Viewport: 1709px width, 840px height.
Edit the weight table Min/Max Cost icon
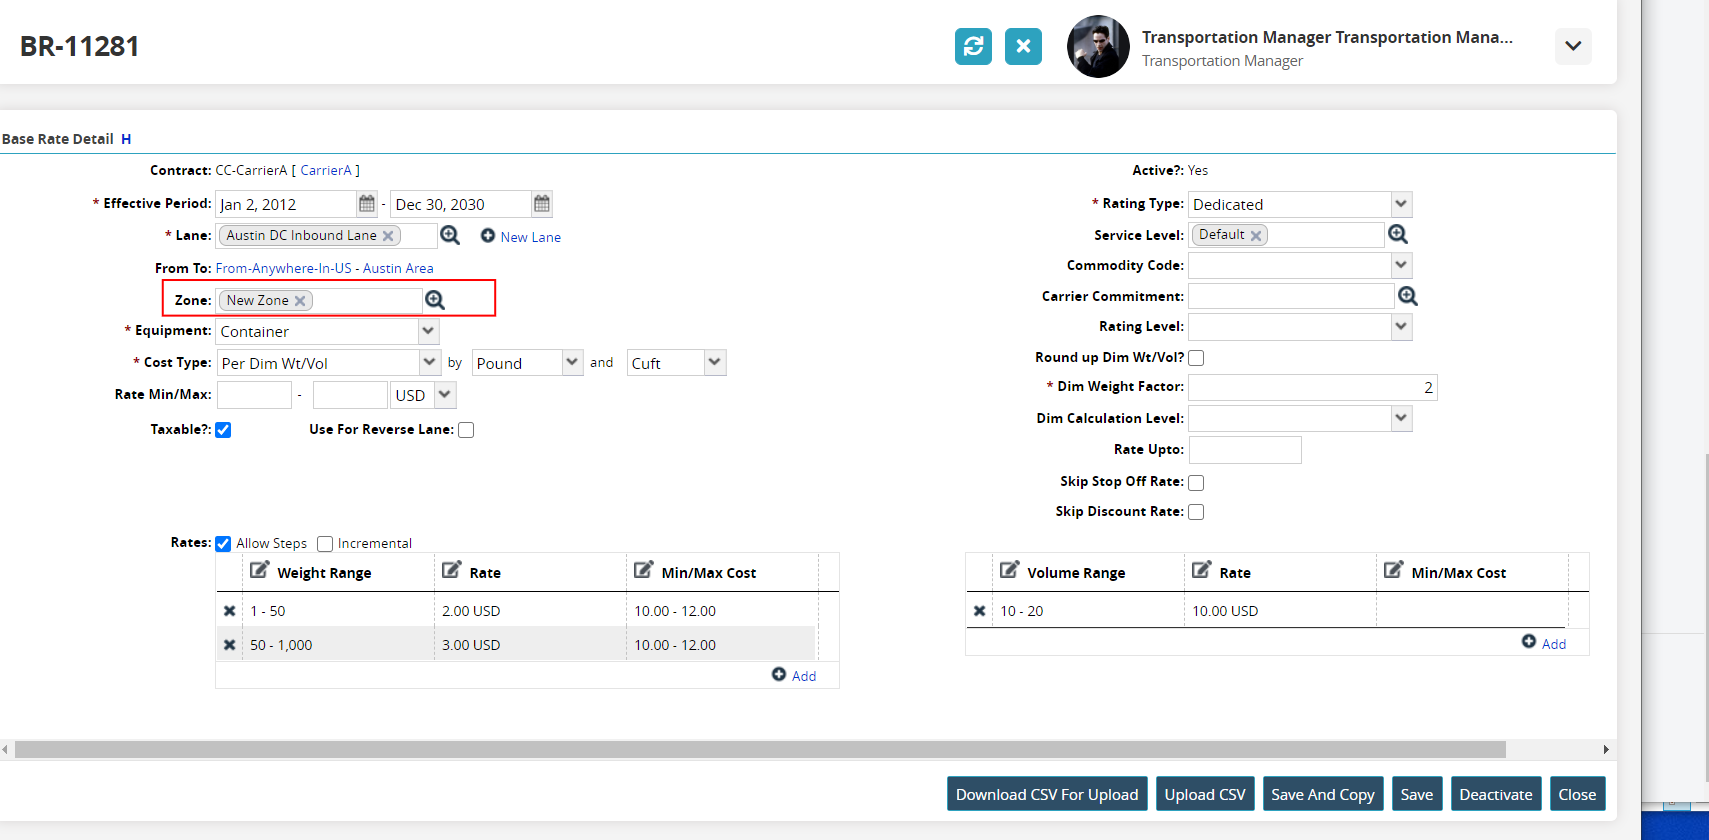pyautogui.click(x=643, y=570)
